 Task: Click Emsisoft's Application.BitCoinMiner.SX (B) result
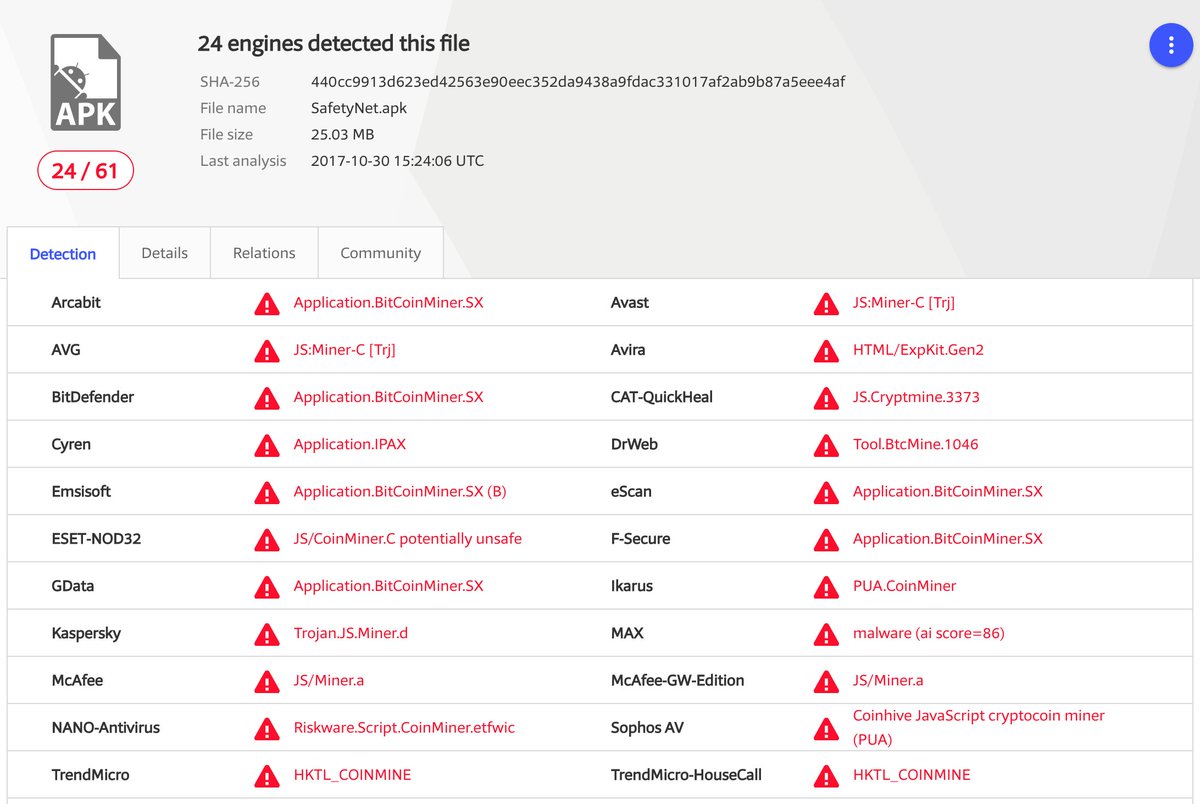click(400, 491)
